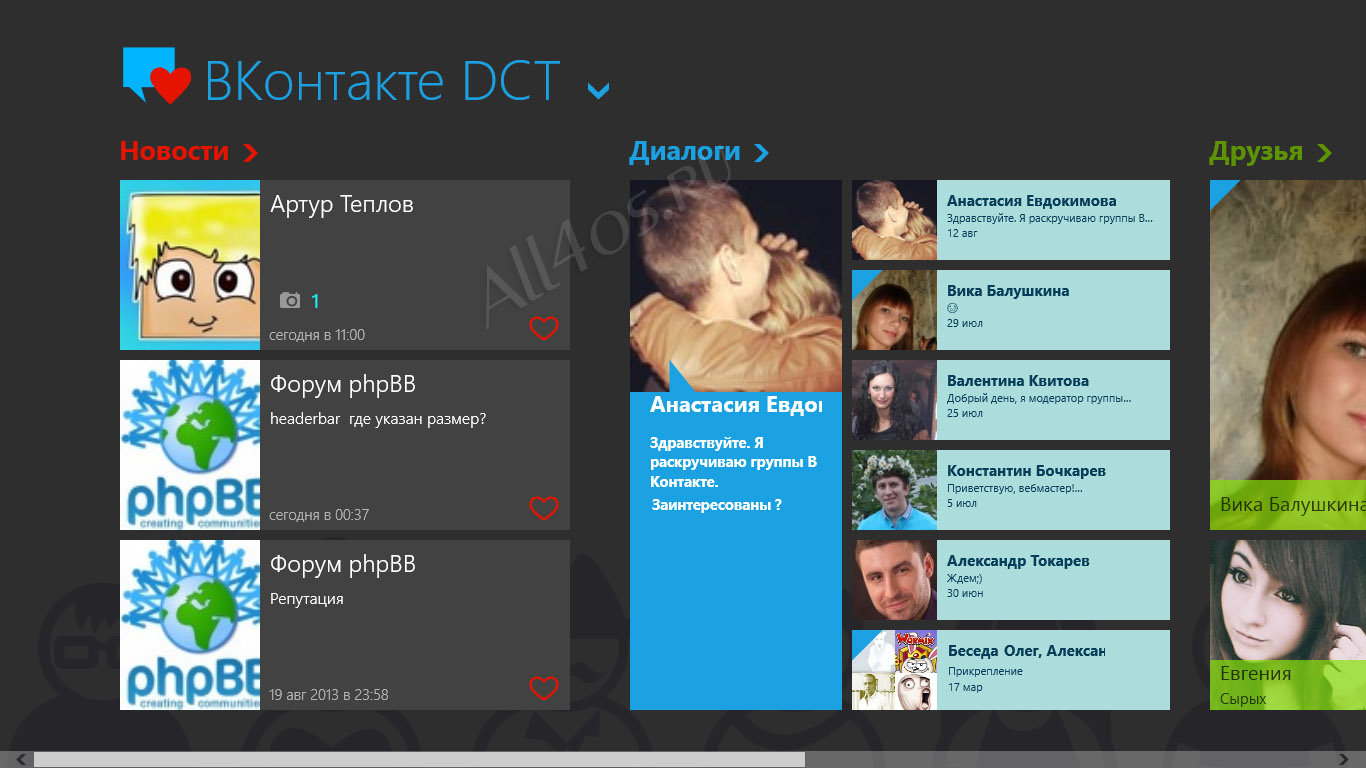Open phpBB logo on headerbar post

[190, 445]
